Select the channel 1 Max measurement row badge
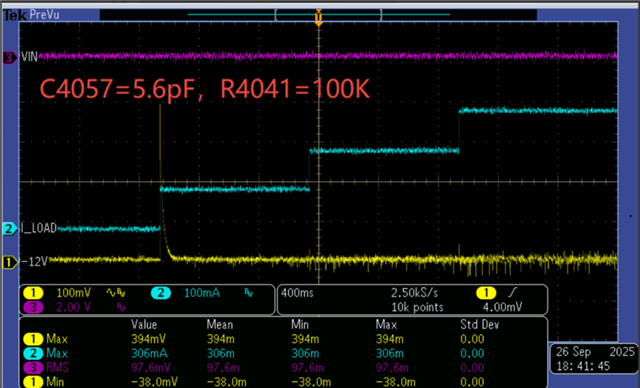 [33, 339]
